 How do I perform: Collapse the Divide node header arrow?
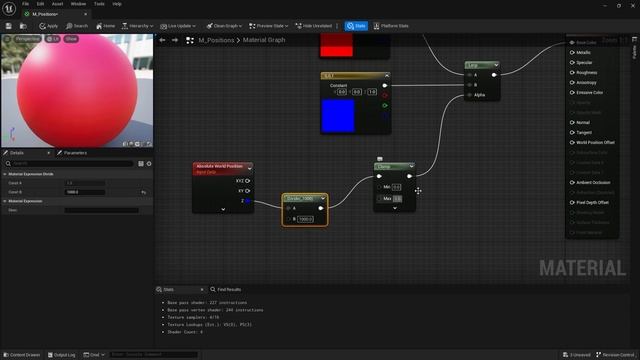coord(323,198)
